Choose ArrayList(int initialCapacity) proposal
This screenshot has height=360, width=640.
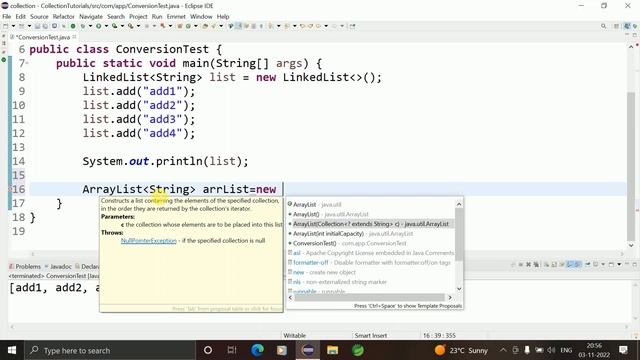(371, 233)
